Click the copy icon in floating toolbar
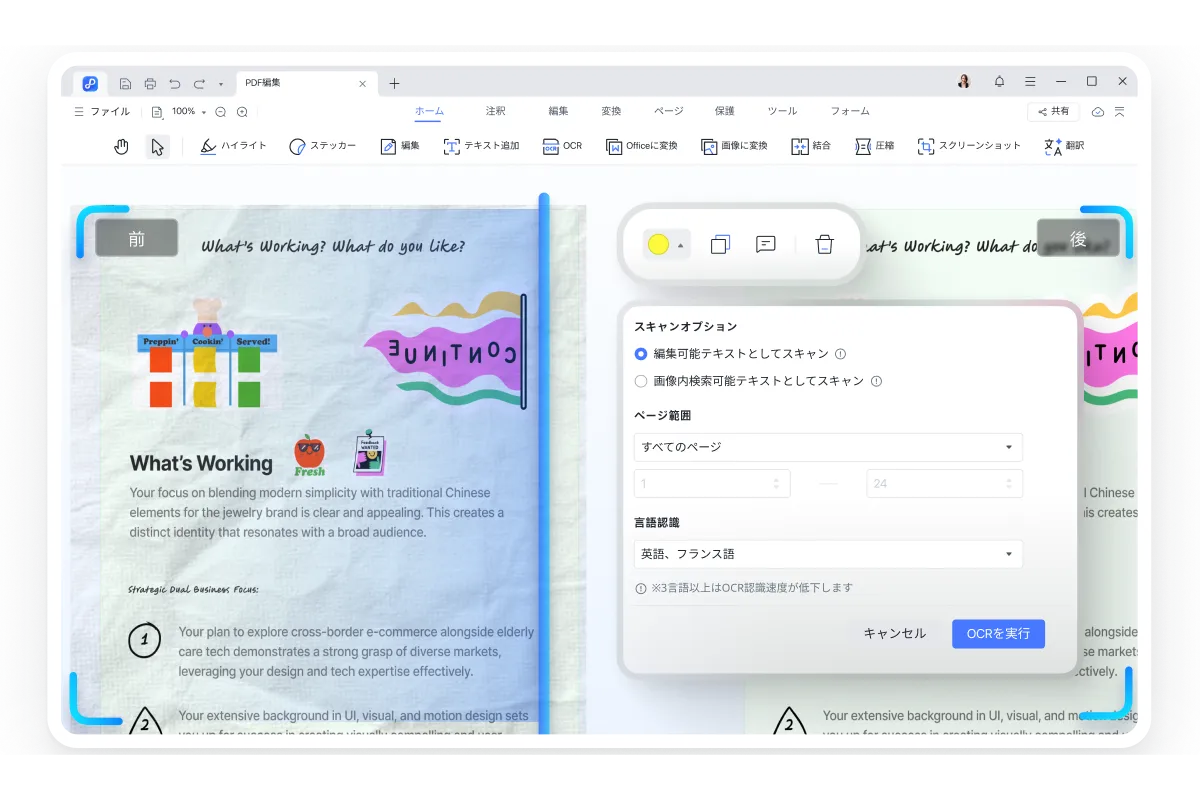1200x800 pixels. (x=720, y=244)
